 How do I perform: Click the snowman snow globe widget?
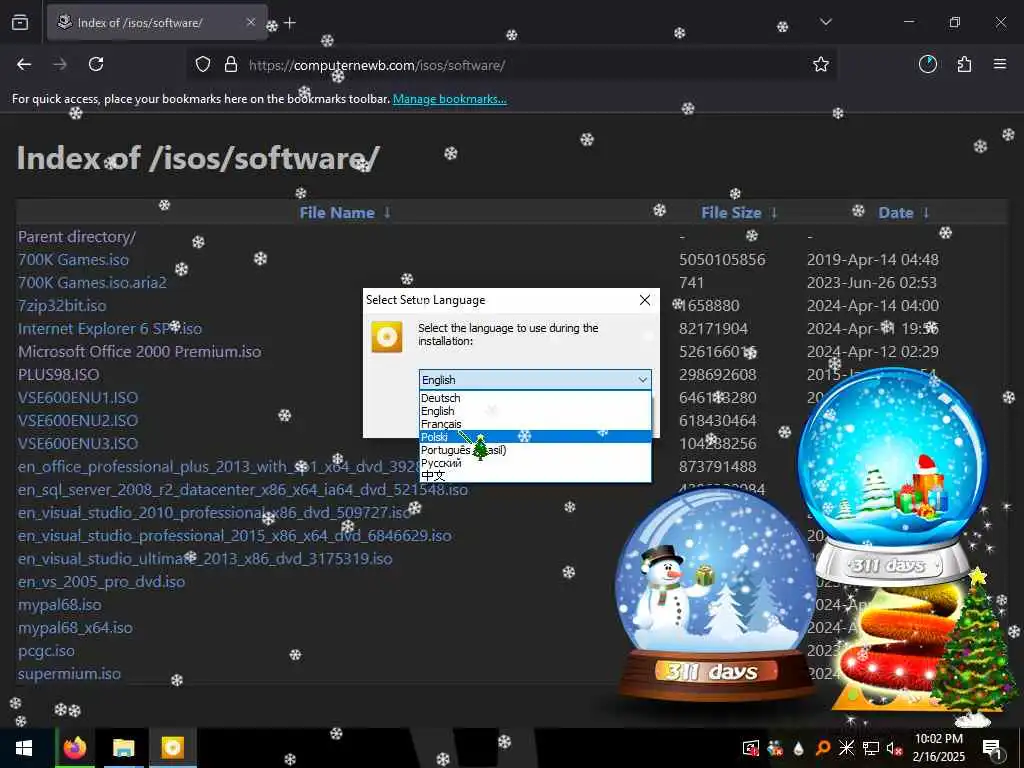714,594
